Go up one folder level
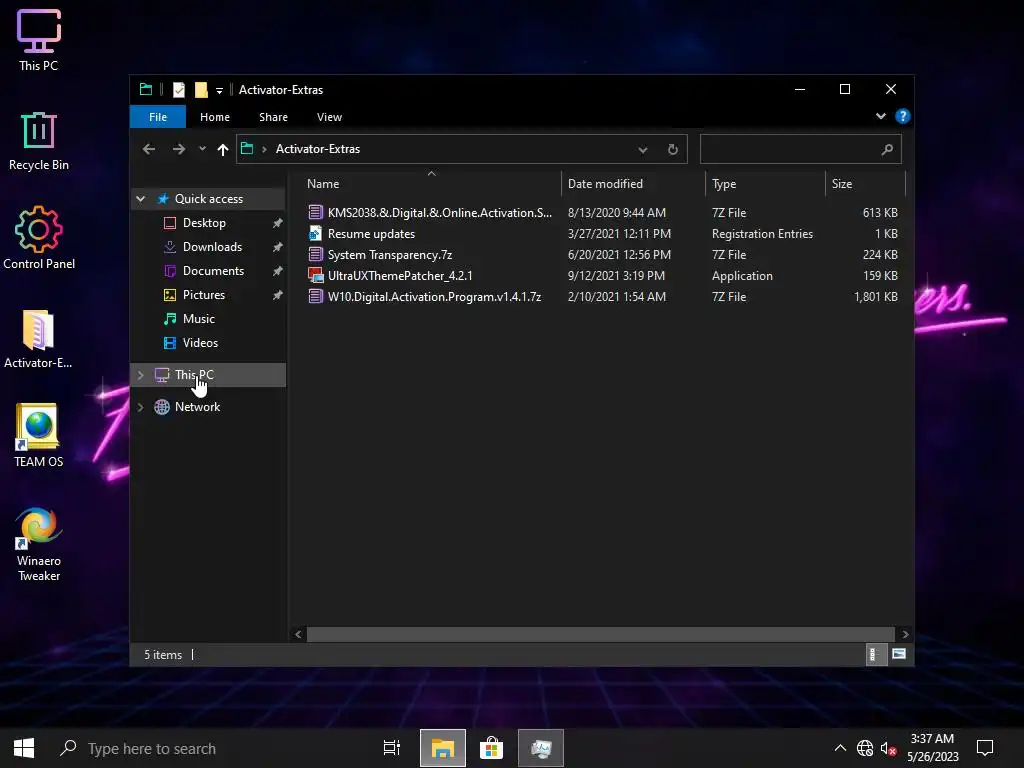The image size is (1024, 768). [223, 150]
